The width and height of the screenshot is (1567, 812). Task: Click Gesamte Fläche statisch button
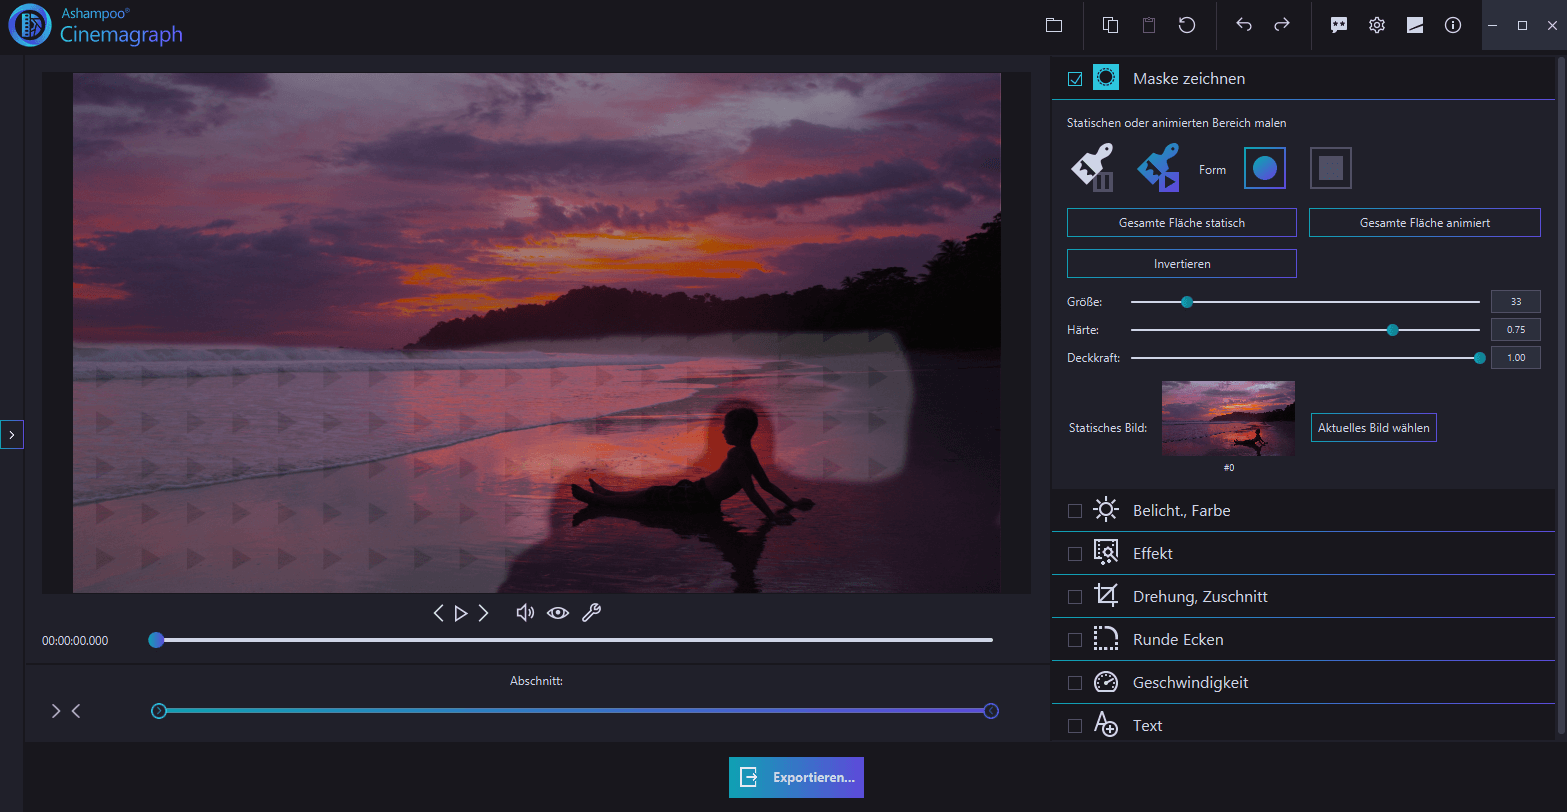(x=1181, y=222)
